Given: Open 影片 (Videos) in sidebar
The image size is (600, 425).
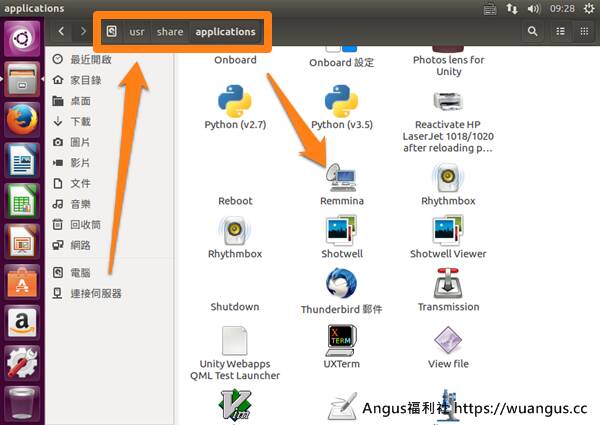Looking at the screenshot, I should point(109,163).
